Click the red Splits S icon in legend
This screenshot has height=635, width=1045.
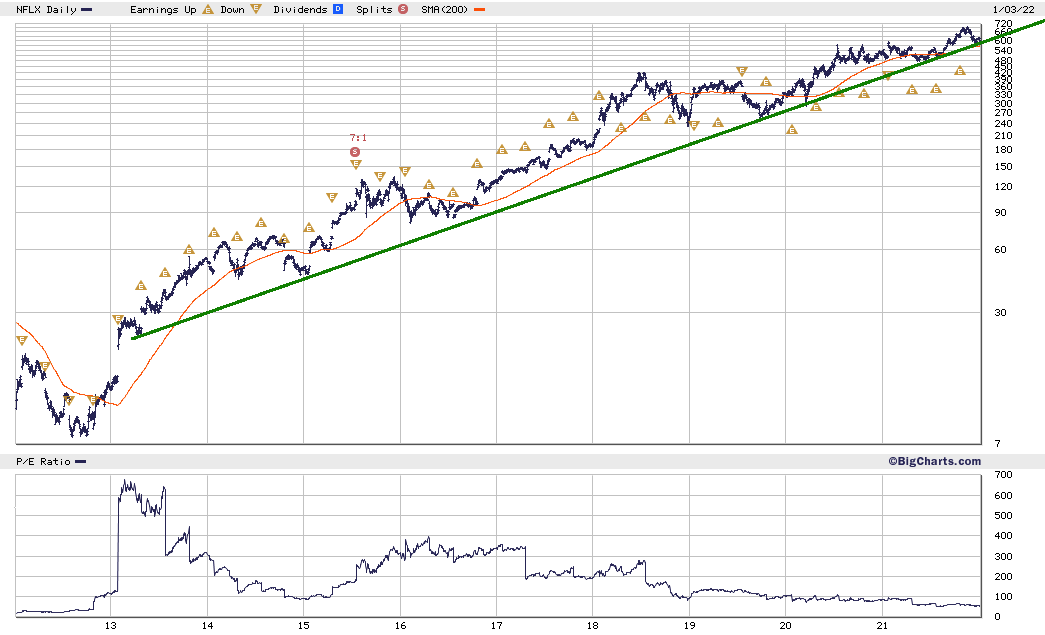click(x=403, y=9)
